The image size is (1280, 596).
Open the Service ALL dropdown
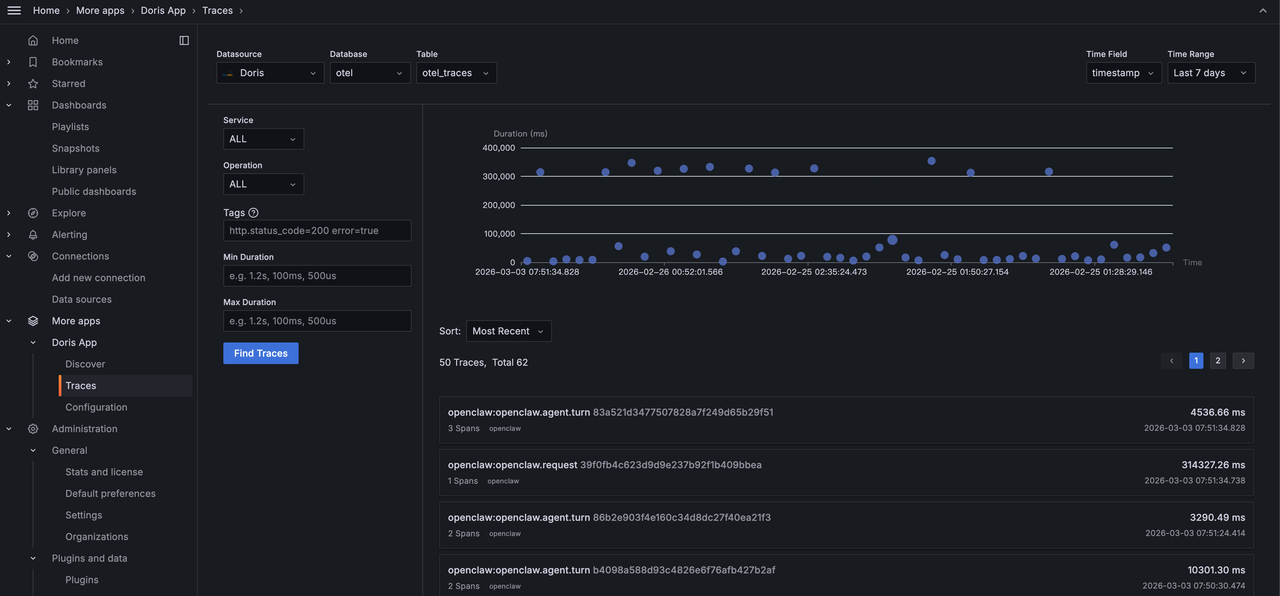(263, 139)
